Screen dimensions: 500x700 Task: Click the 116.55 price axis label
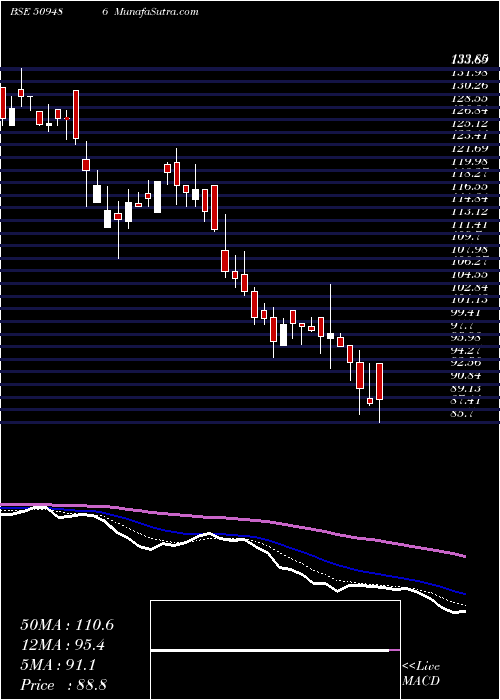[x=469, y=187]
